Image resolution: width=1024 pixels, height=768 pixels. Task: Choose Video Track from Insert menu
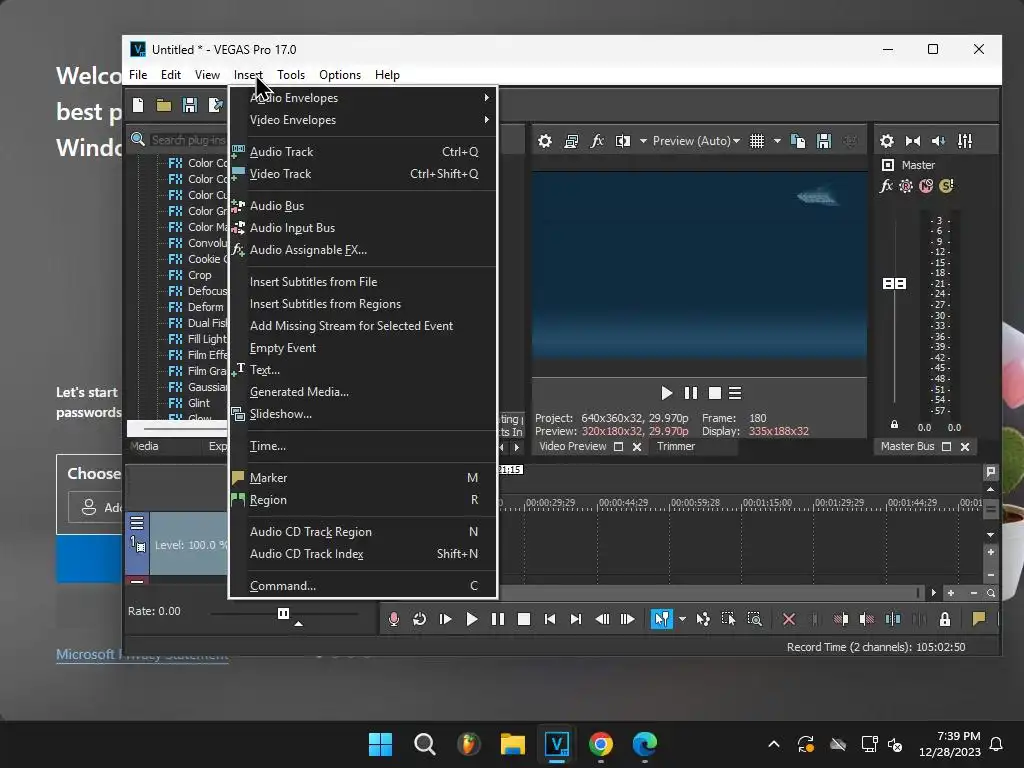pos(363,174)
